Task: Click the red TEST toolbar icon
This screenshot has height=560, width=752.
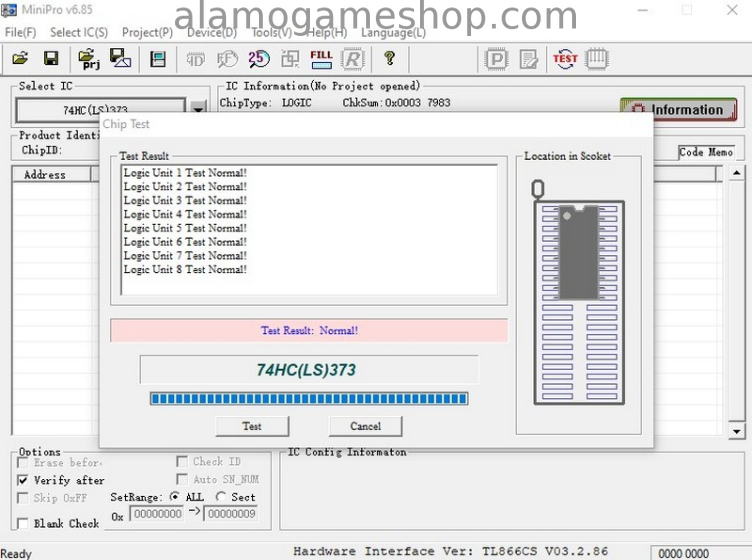Action: [x=565, y=59]
